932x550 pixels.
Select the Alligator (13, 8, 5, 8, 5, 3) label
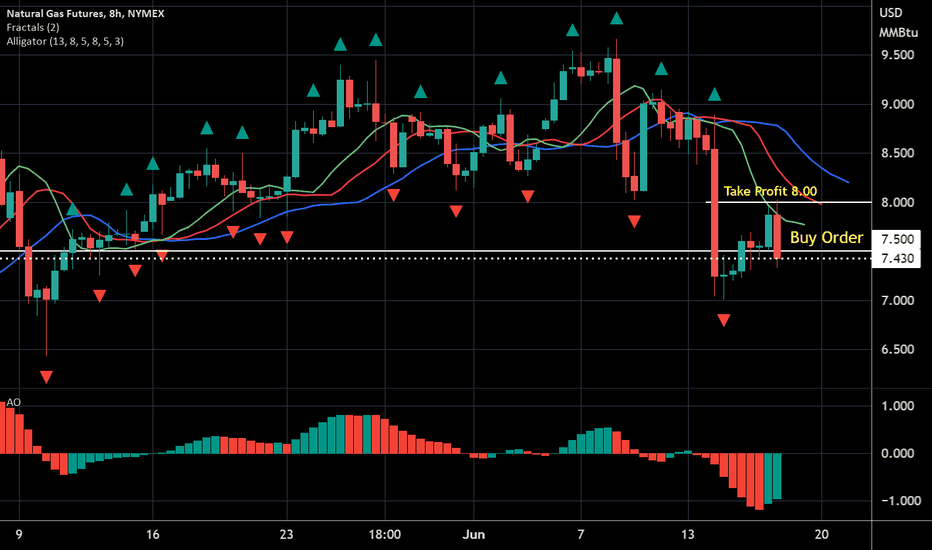[65, 41]
